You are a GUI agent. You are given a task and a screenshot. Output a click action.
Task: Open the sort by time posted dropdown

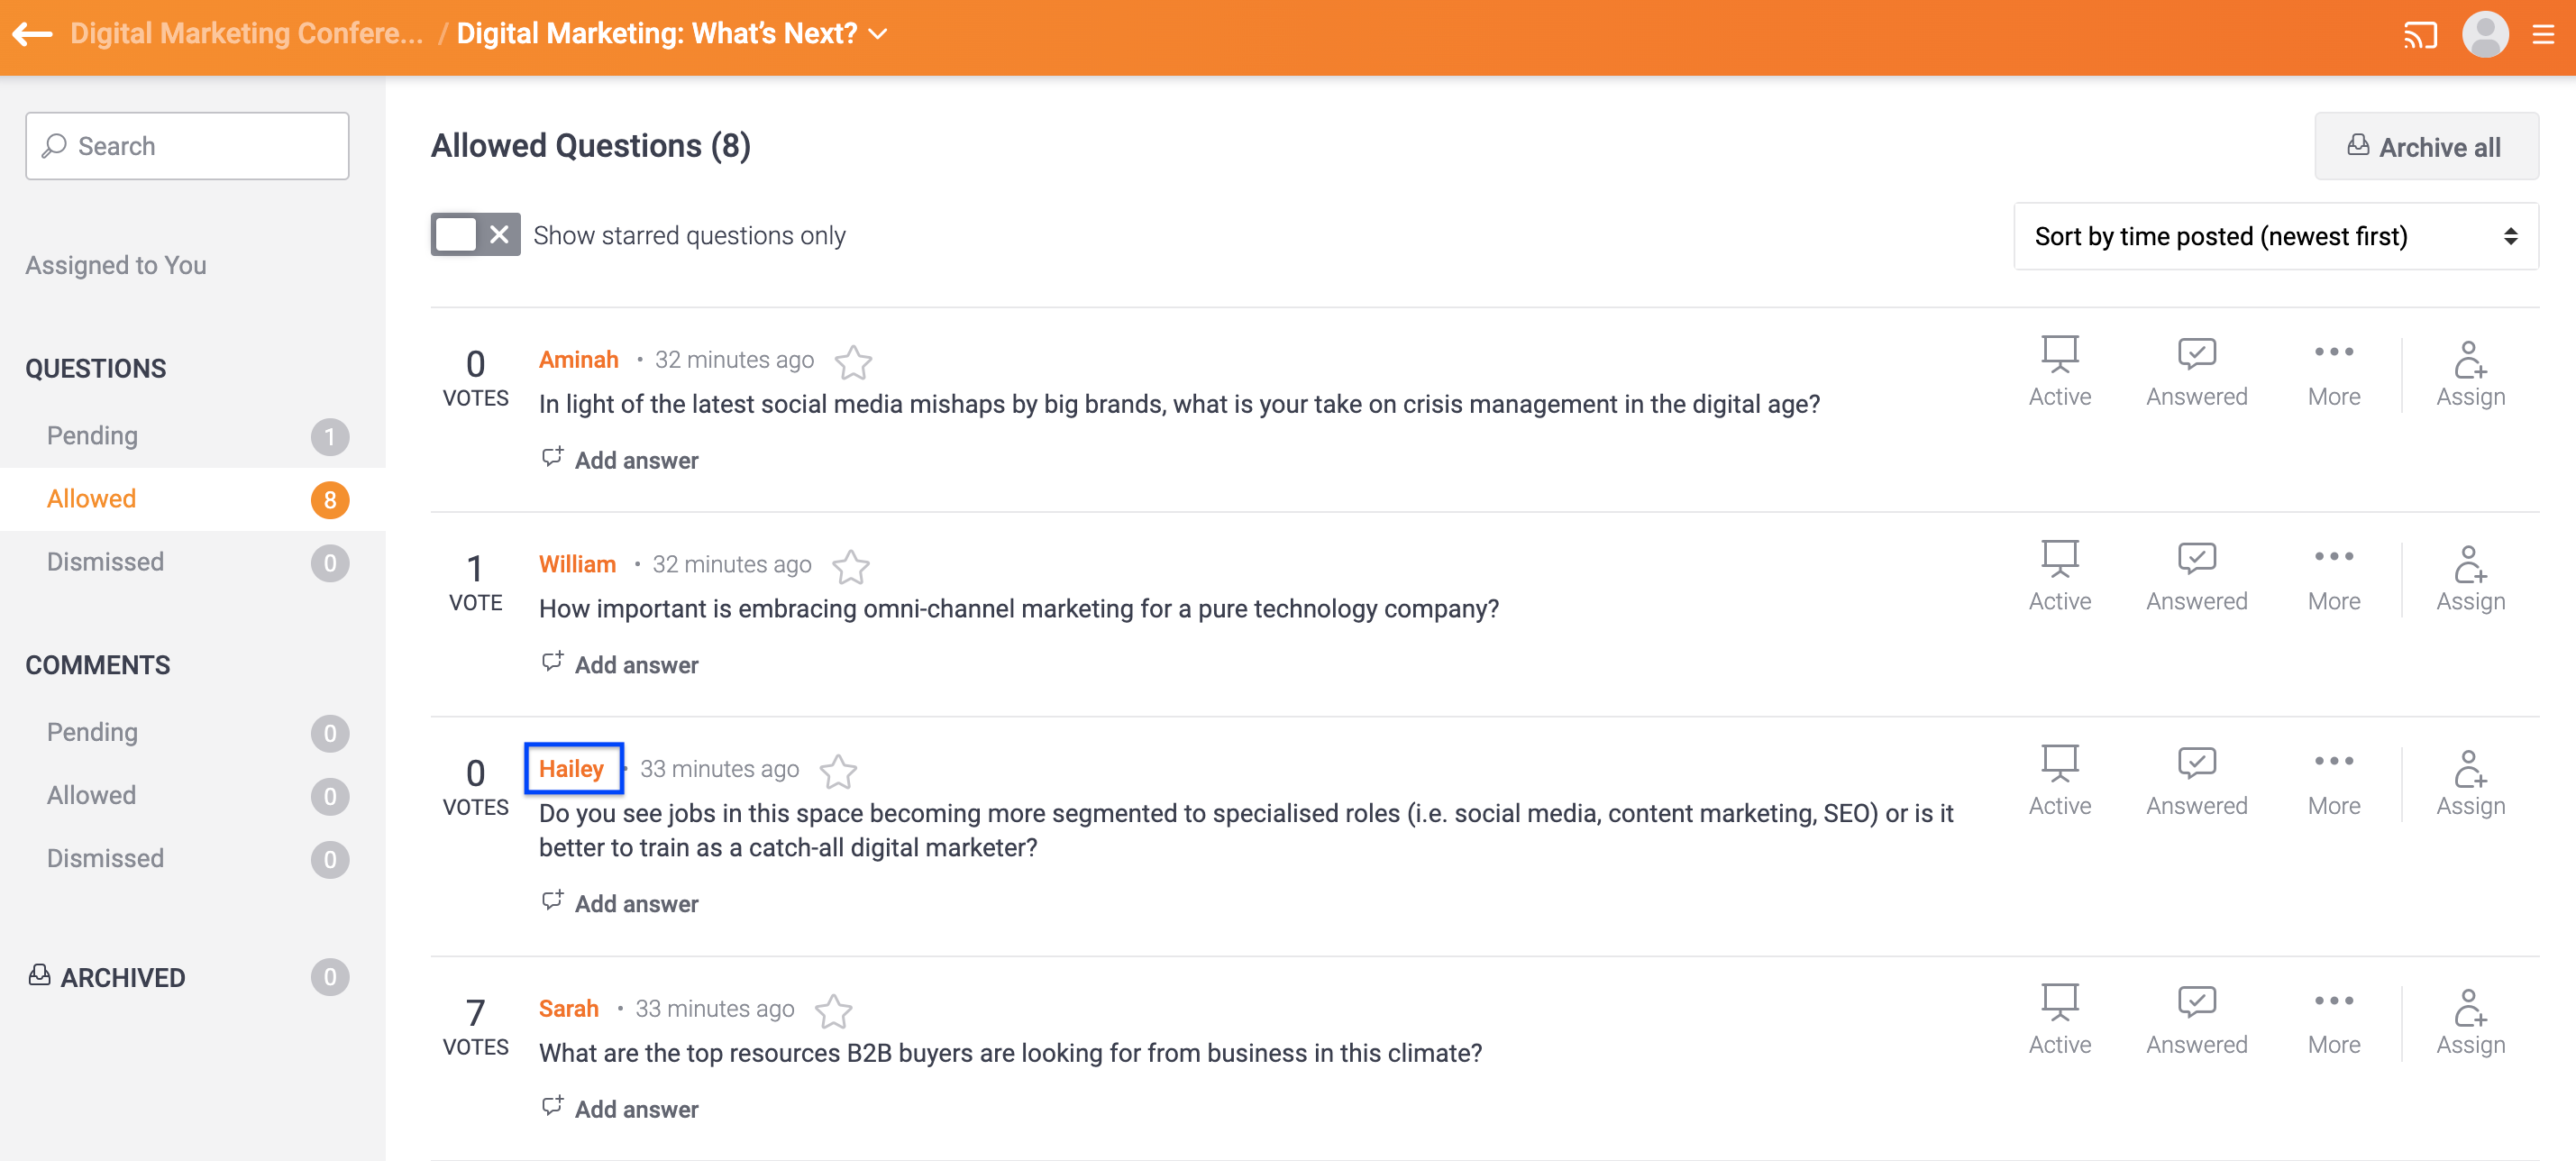[x=2275, y=237]
